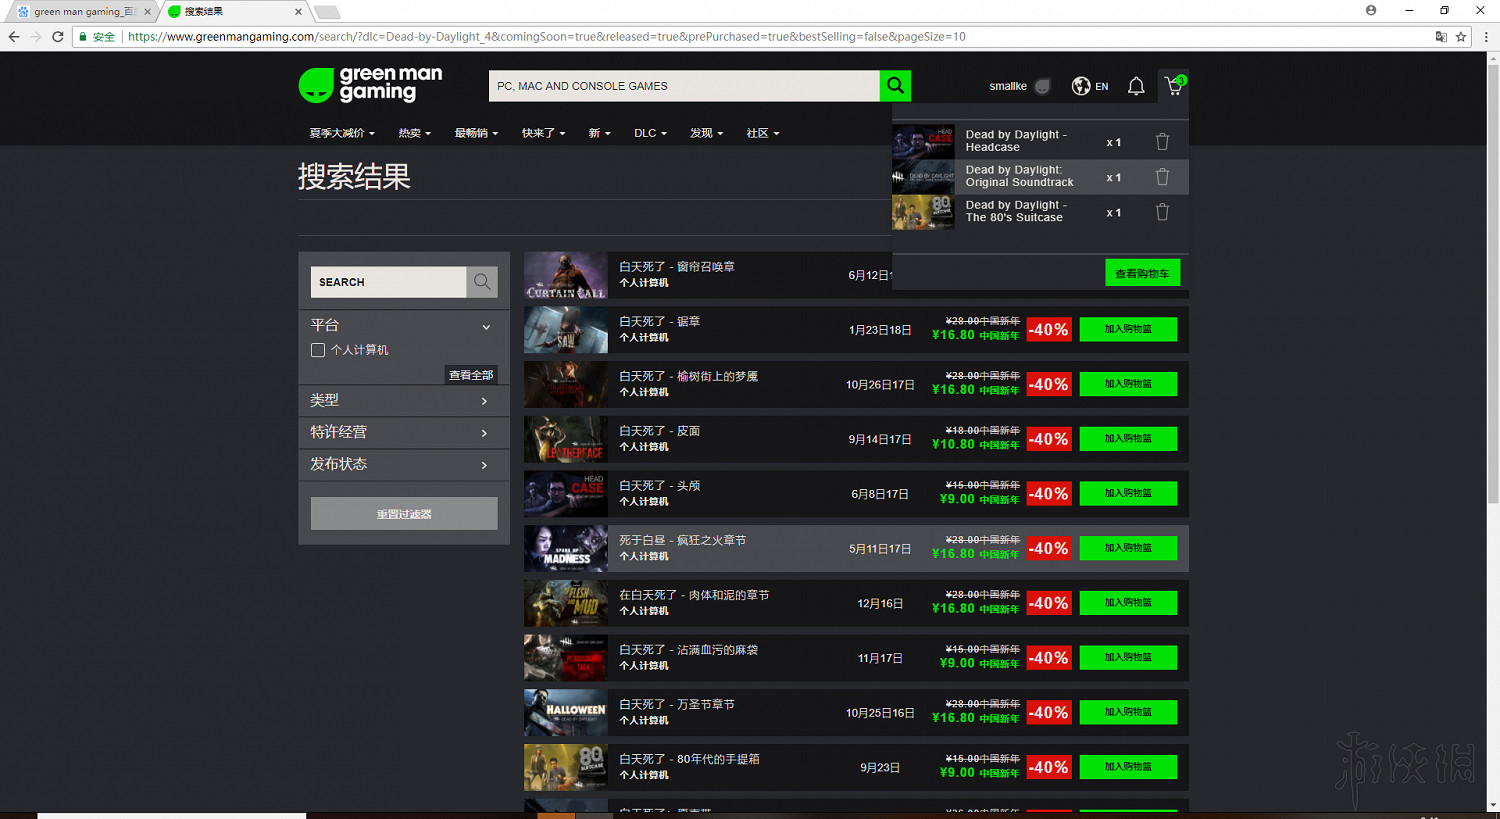Viewport: 1500px width, 819px height.
Task: Remove Dead by Daylight Headcase from cart
Action: [1162, 142]
